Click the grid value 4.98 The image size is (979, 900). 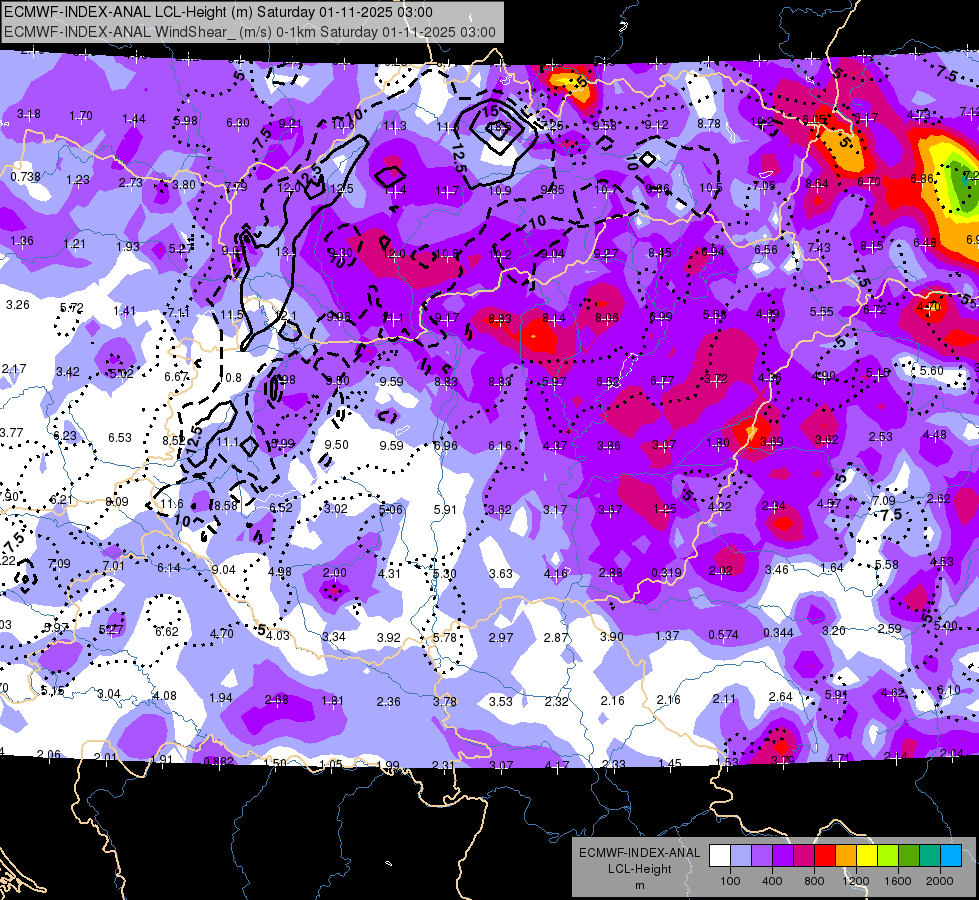[x=279, y=571]
